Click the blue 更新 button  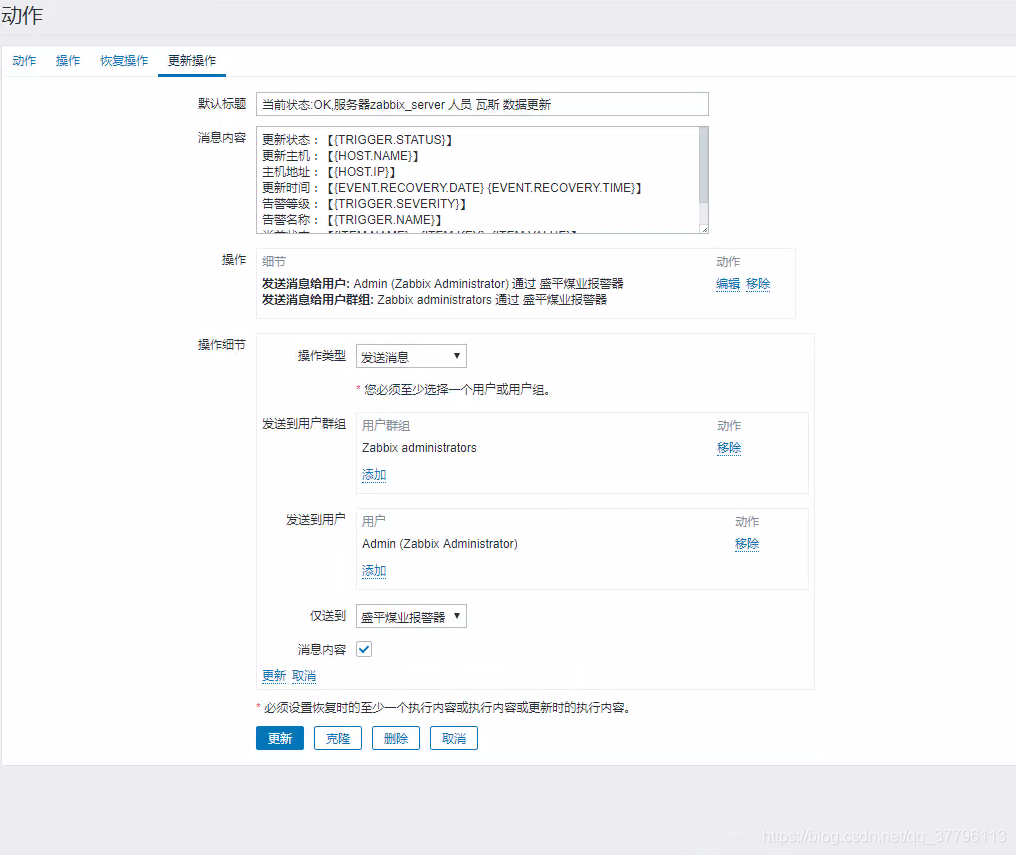click(x=280, y=738)
